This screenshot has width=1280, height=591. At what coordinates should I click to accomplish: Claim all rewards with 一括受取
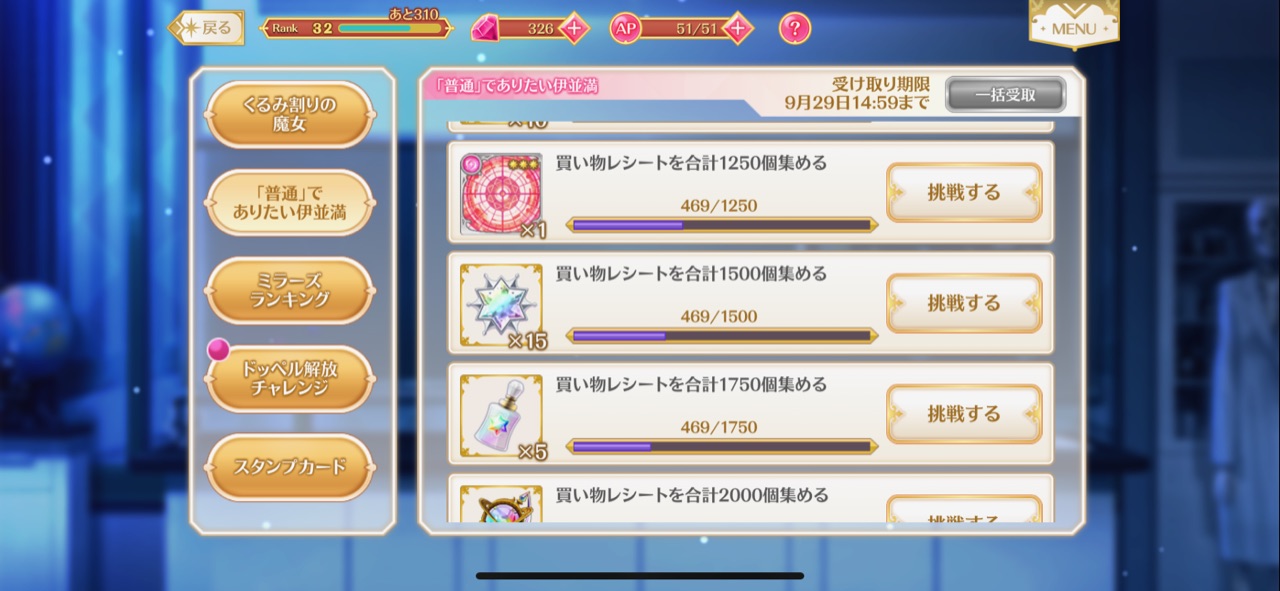[x=1006, y=95]
